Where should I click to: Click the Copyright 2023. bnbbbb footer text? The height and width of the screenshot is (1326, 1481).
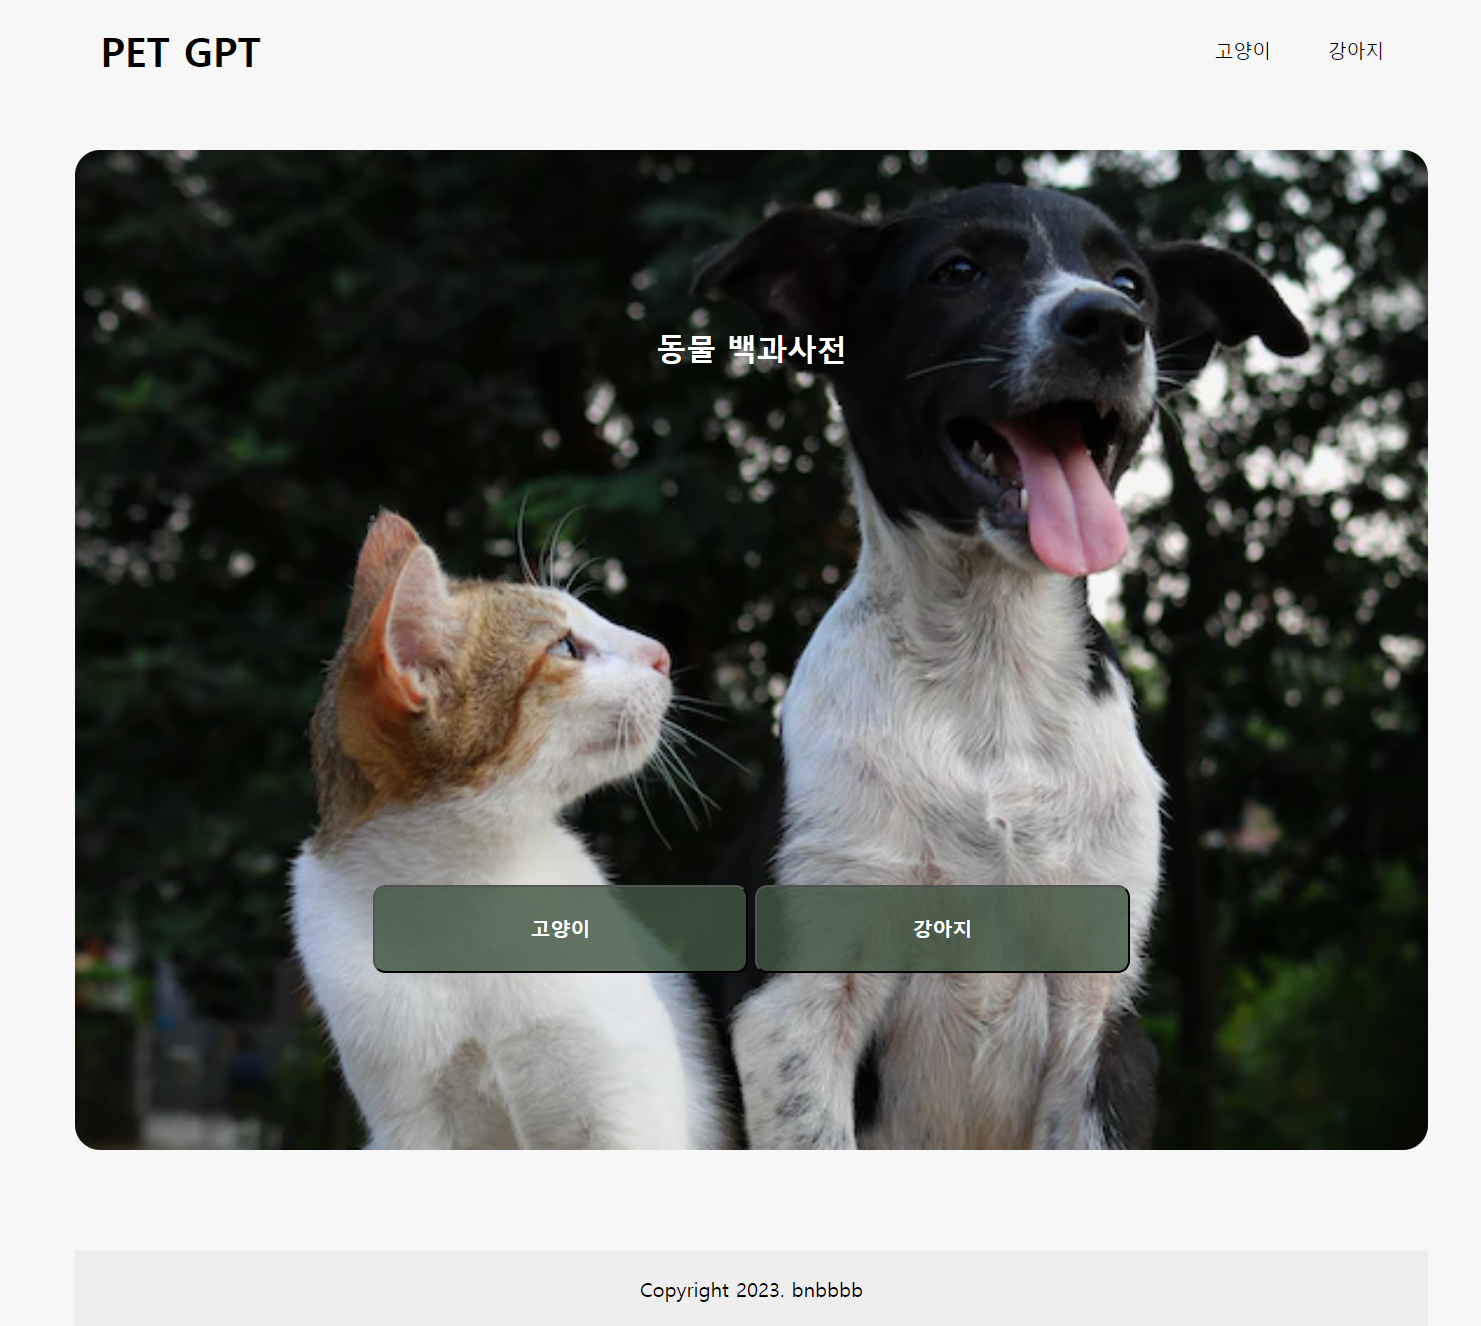[x=751, y=1290]
